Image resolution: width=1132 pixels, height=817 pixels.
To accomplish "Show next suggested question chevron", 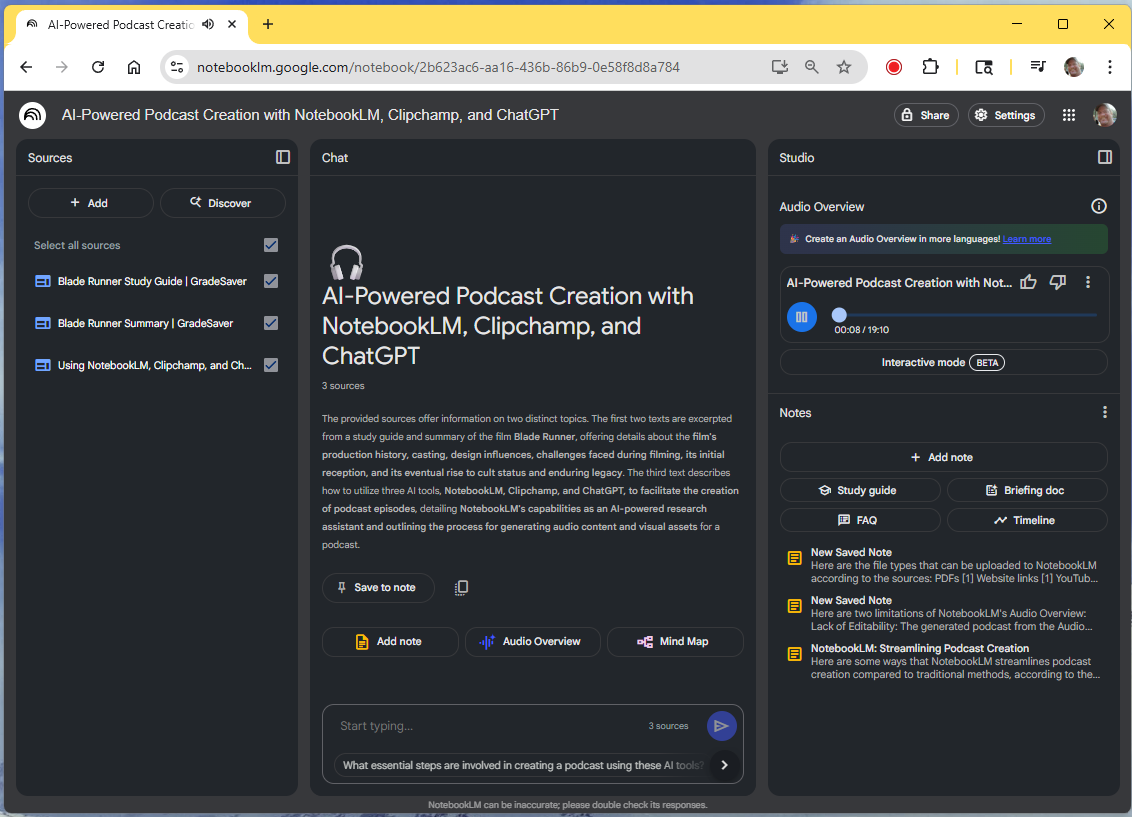I will [724, 764].
